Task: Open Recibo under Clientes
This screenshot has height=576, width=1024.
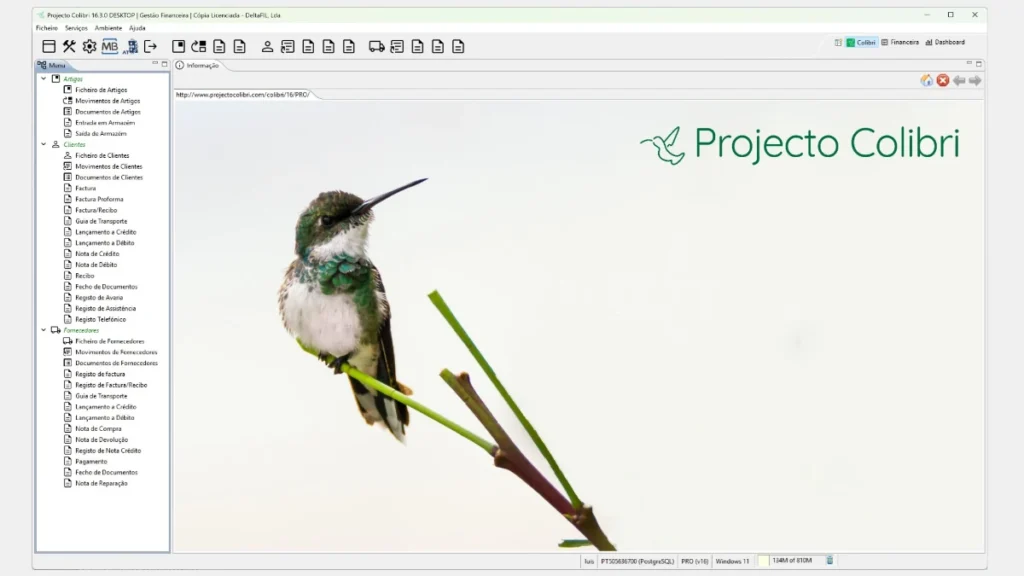Action: point(84,276)
